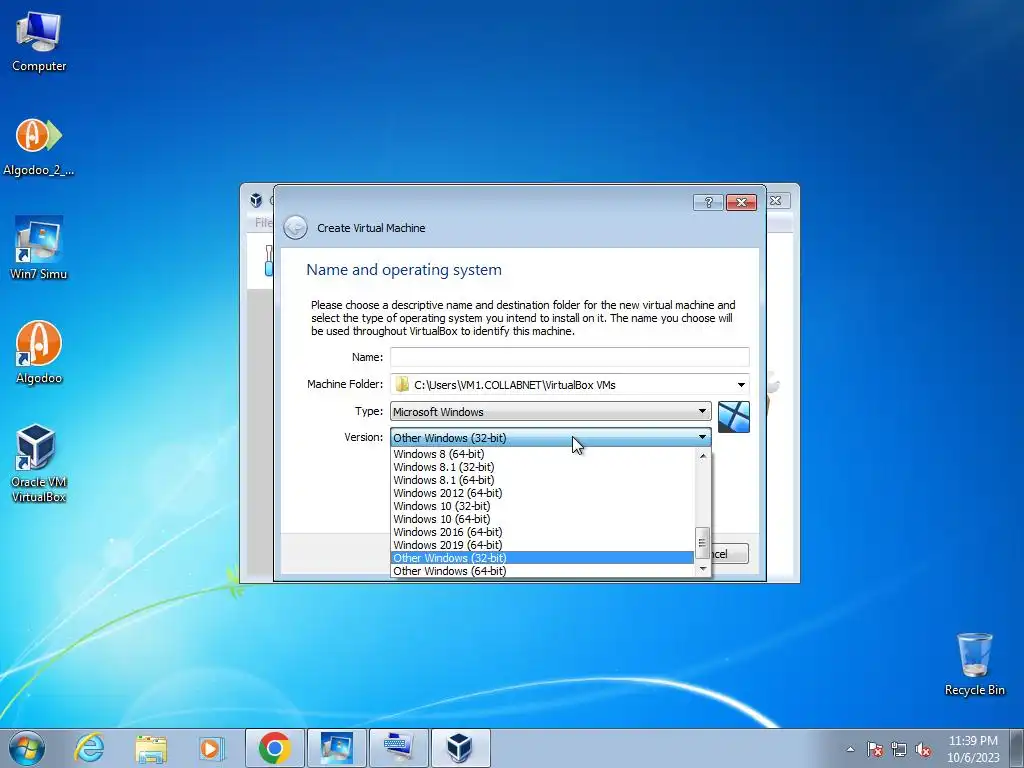Choose Windows 8 (64-bit) from list
Screen dimensions: 1024x768
click(542, 454)
